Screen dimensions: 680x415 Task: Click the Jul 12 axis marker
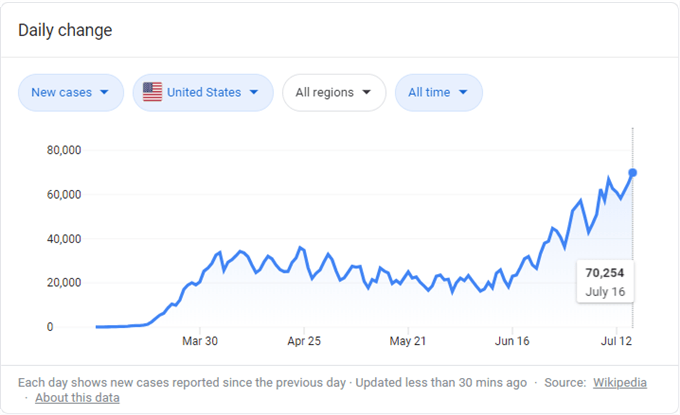tap(616, 341)
